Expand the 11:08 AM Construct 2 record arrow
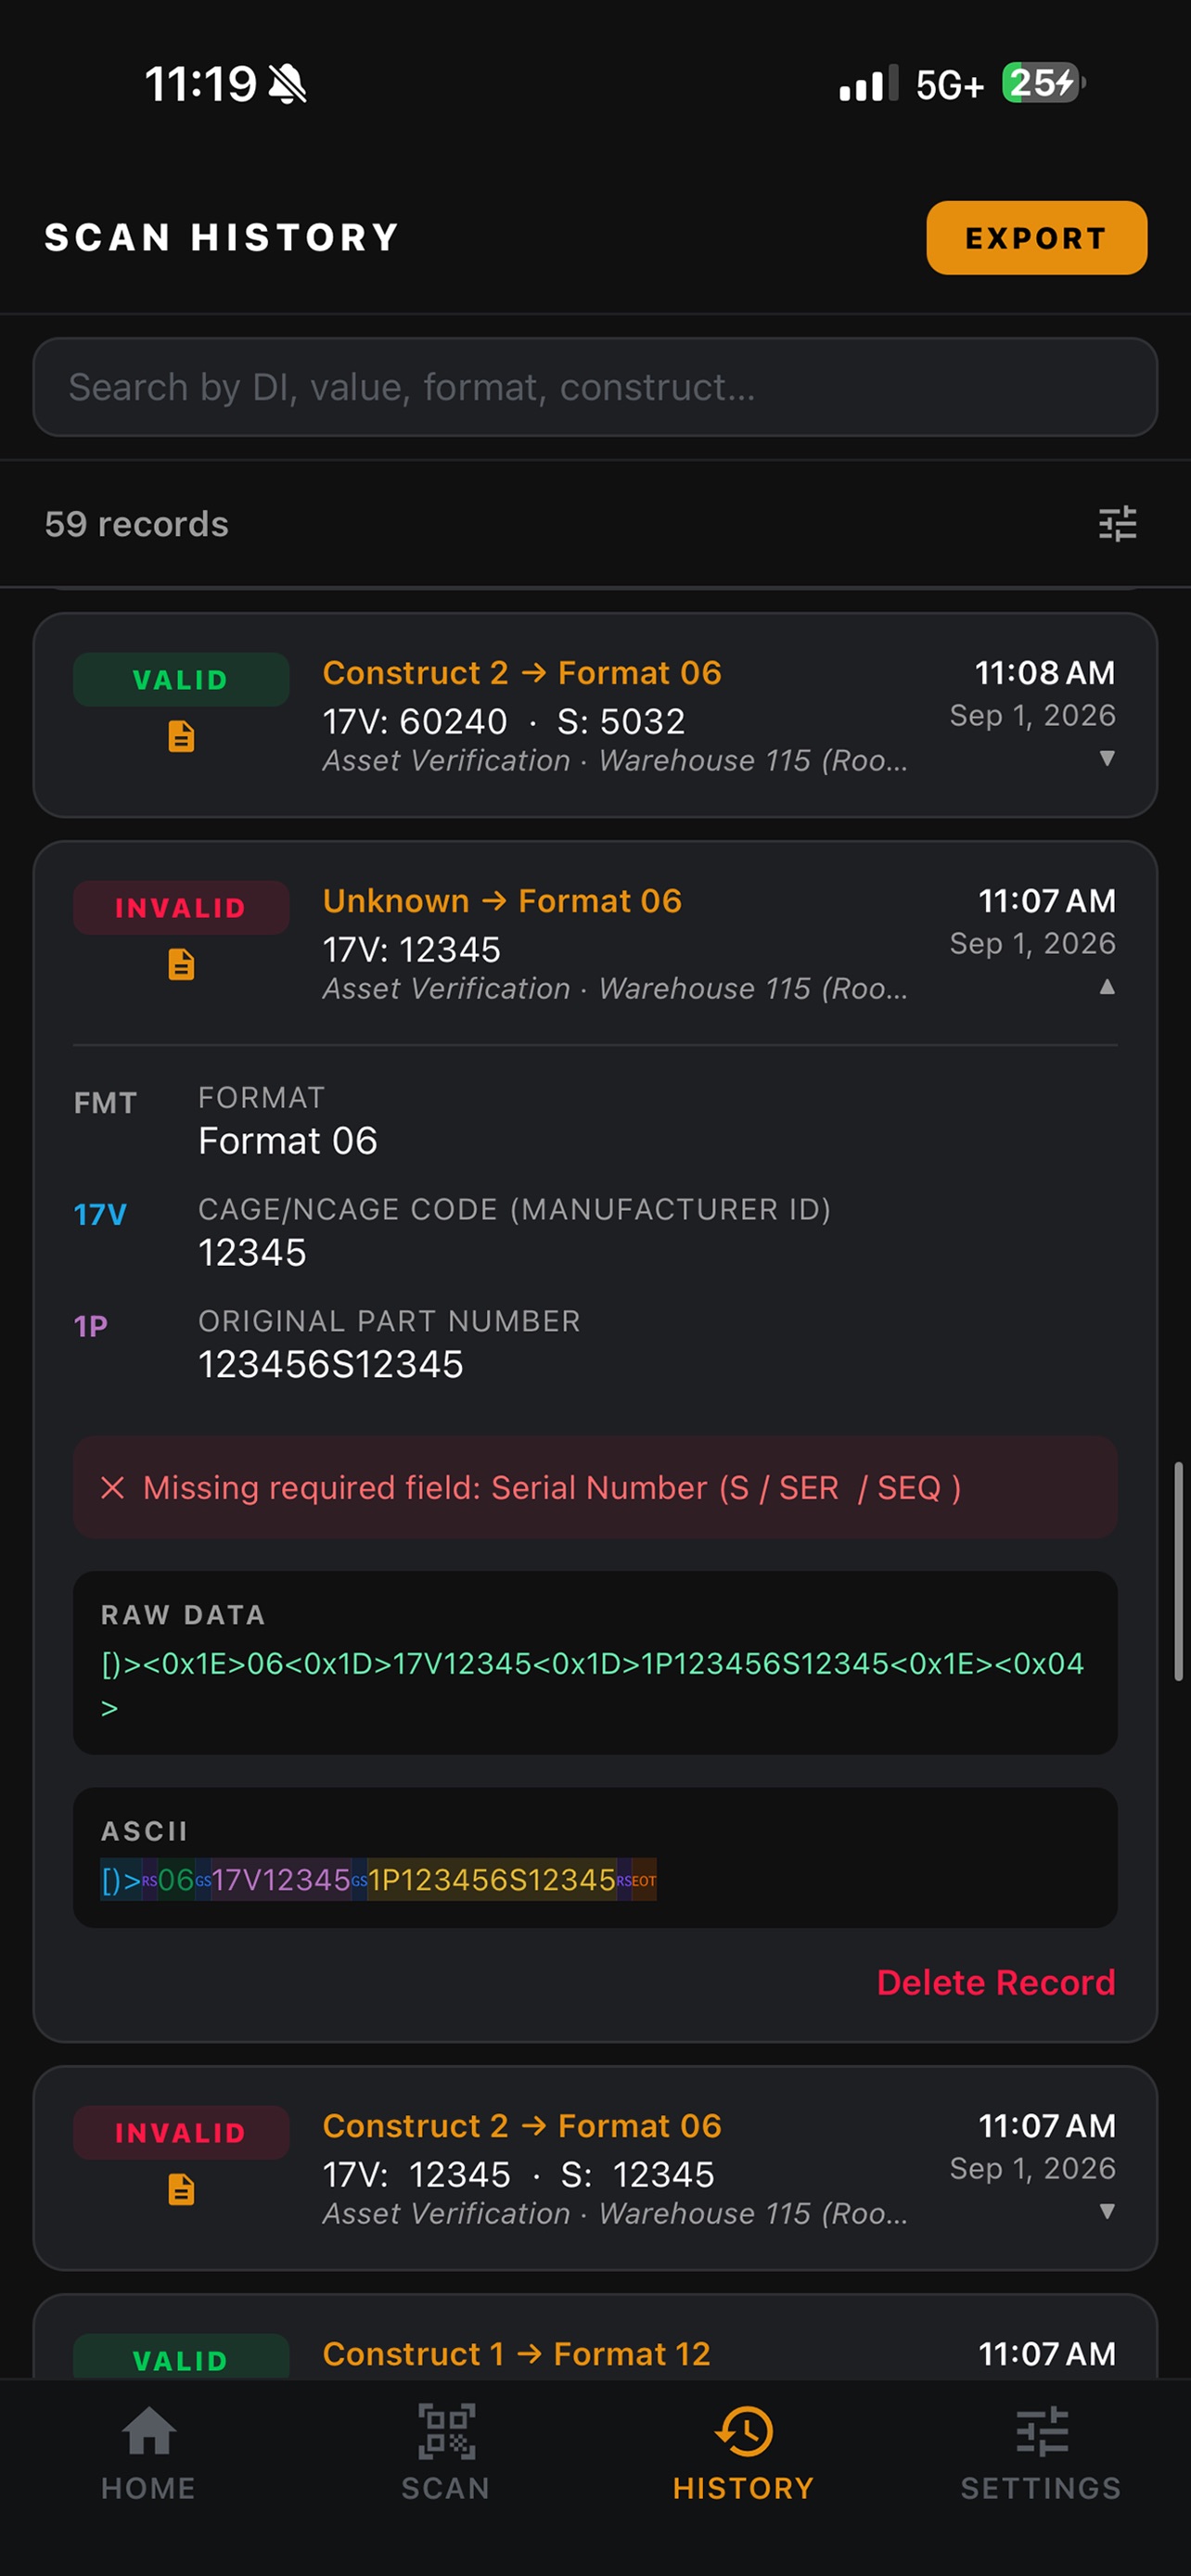Viewport: 1191px width, 2576px height. click(x=1106, y=758)
